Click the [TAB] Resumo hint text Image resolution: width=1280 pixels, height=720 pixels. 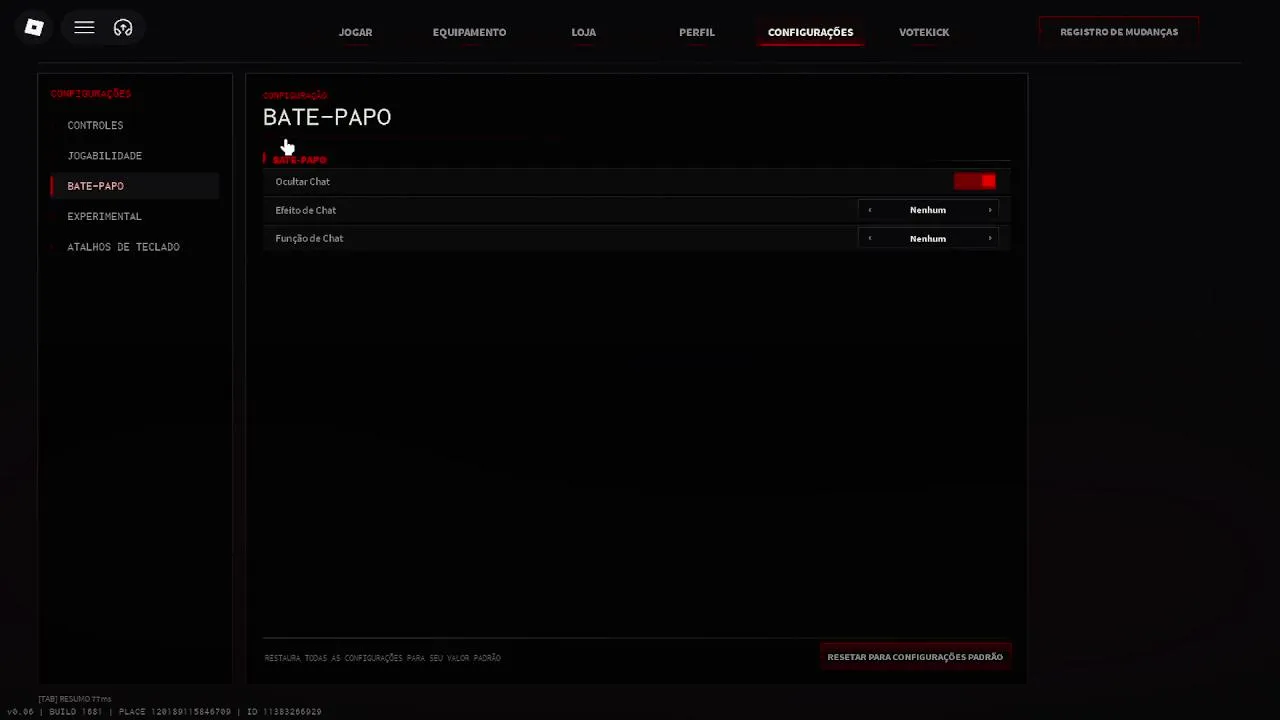[75, 699]
